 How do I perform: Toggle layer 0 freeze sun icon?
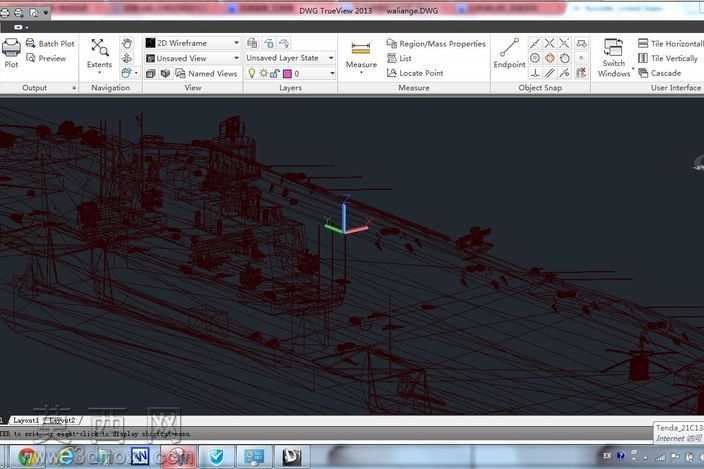pos(264,73)
